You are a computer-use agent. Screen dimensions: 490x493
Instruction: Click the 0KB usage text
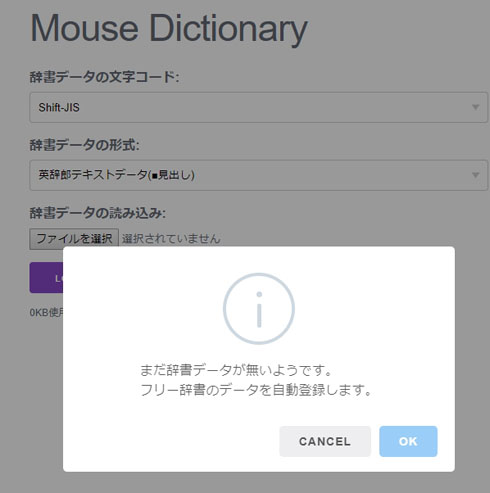pyautogui.click(x=46, y=312)
